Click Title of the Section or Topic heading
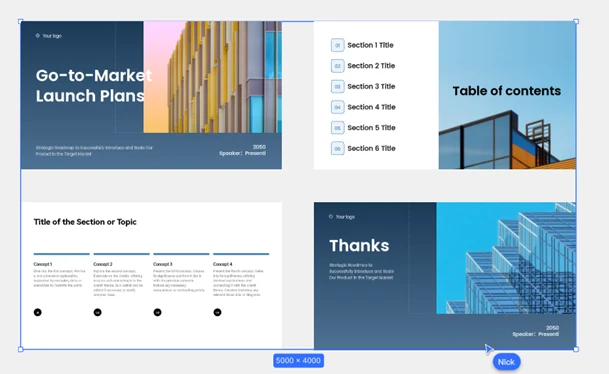The height and width of the screenshot is (374, 609). [x=85, y=222]
